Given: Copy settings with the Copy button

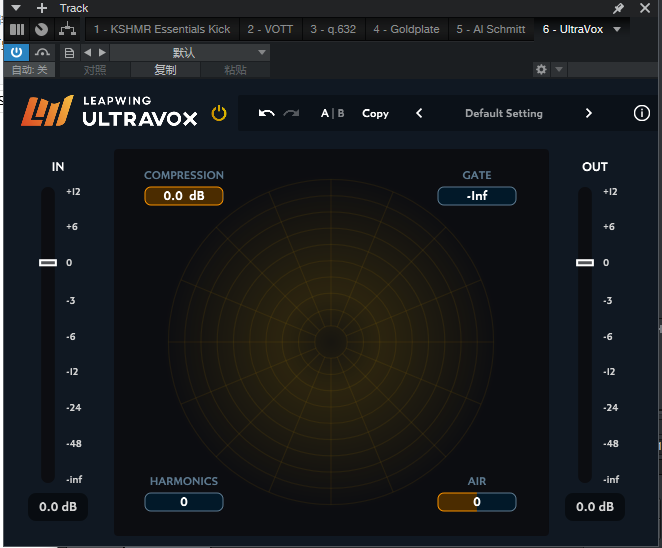Looking at the screenshot, I should click(x=375, y=114).
